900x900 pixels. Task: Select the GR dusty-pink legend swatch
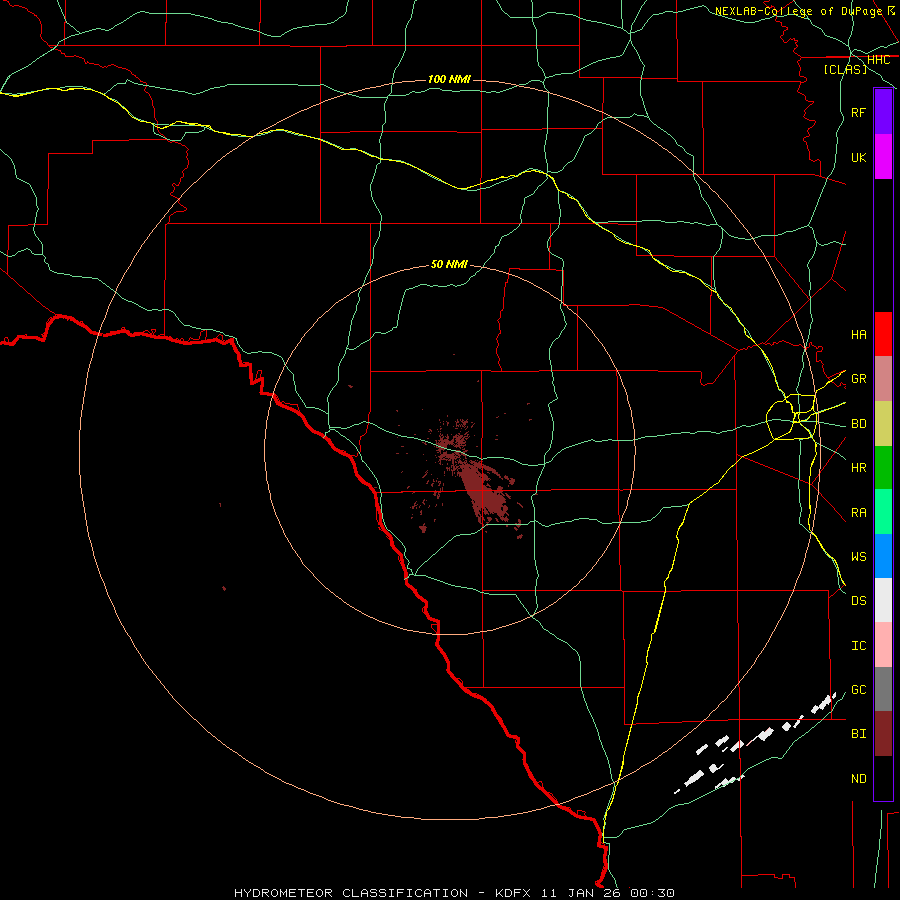(x=883, y=379)
